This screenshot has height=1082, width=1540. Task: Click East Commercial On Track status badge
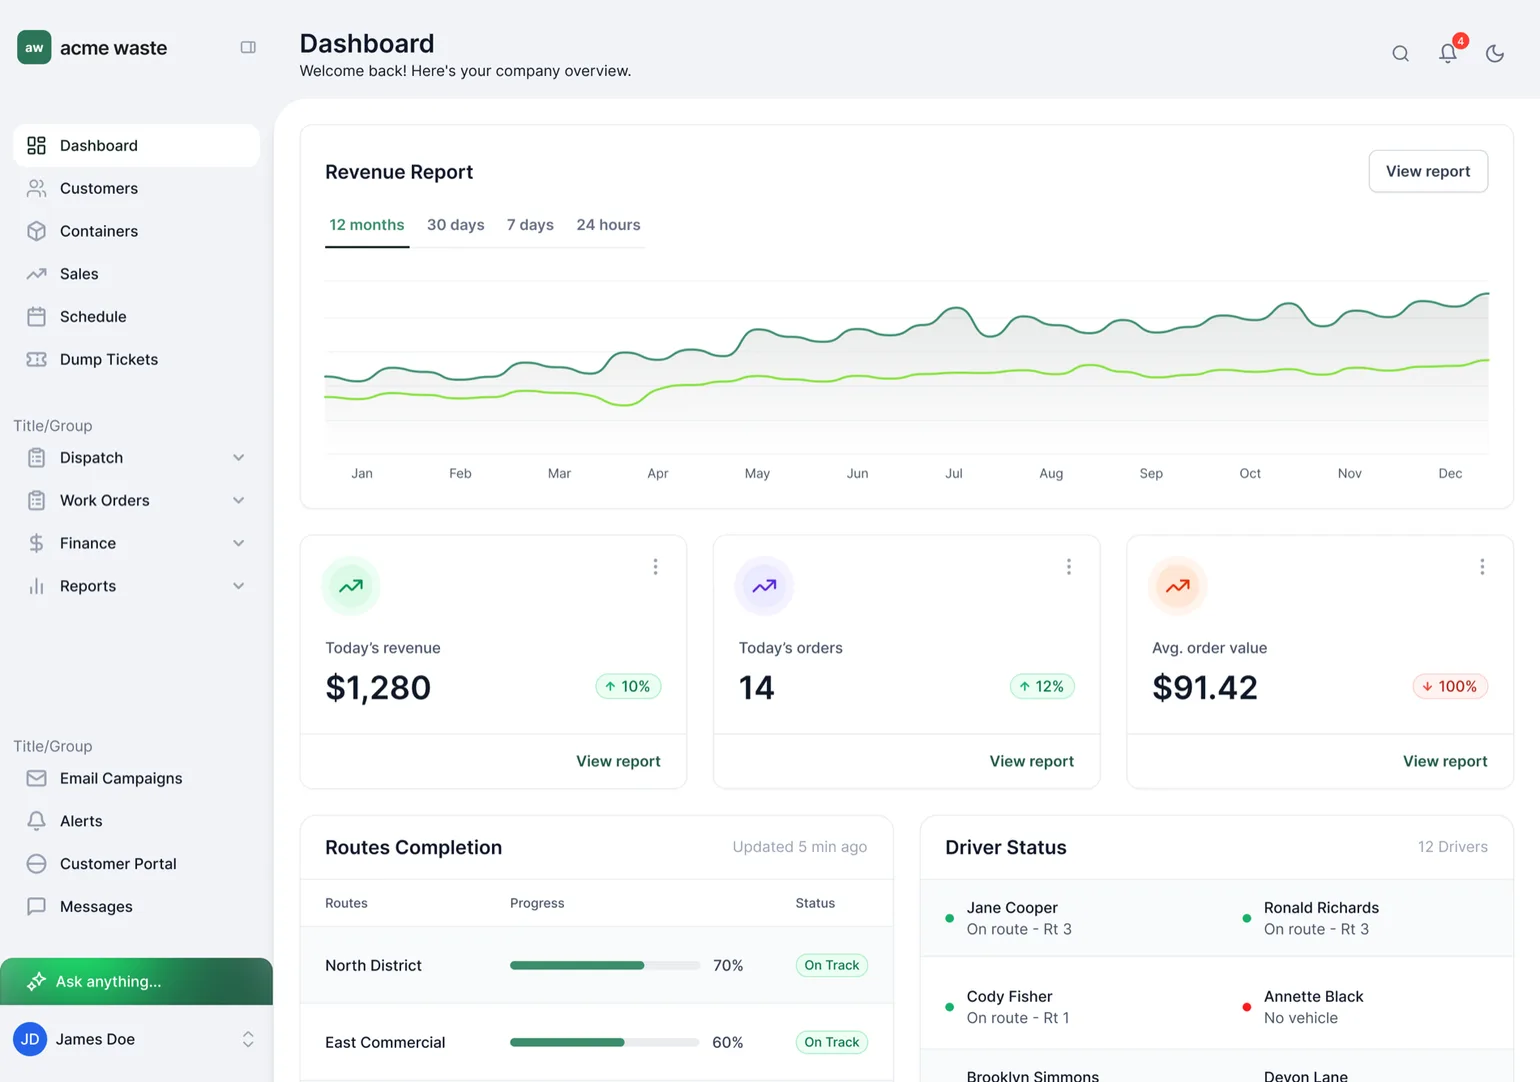tap(832, 1042)
